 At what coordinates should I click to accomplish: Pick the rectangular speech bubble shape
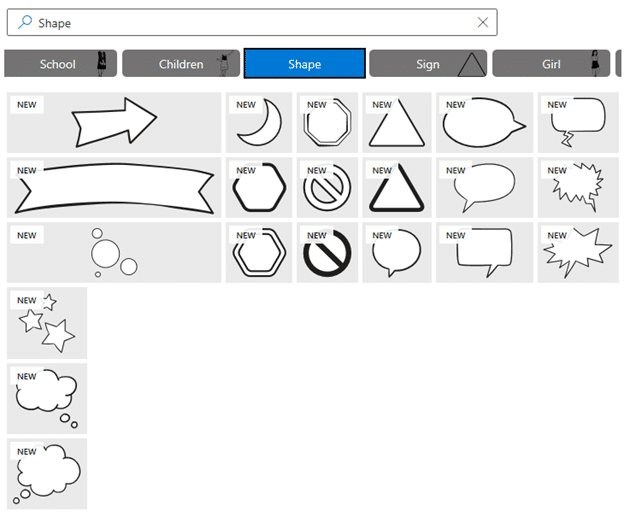point(484,253)
